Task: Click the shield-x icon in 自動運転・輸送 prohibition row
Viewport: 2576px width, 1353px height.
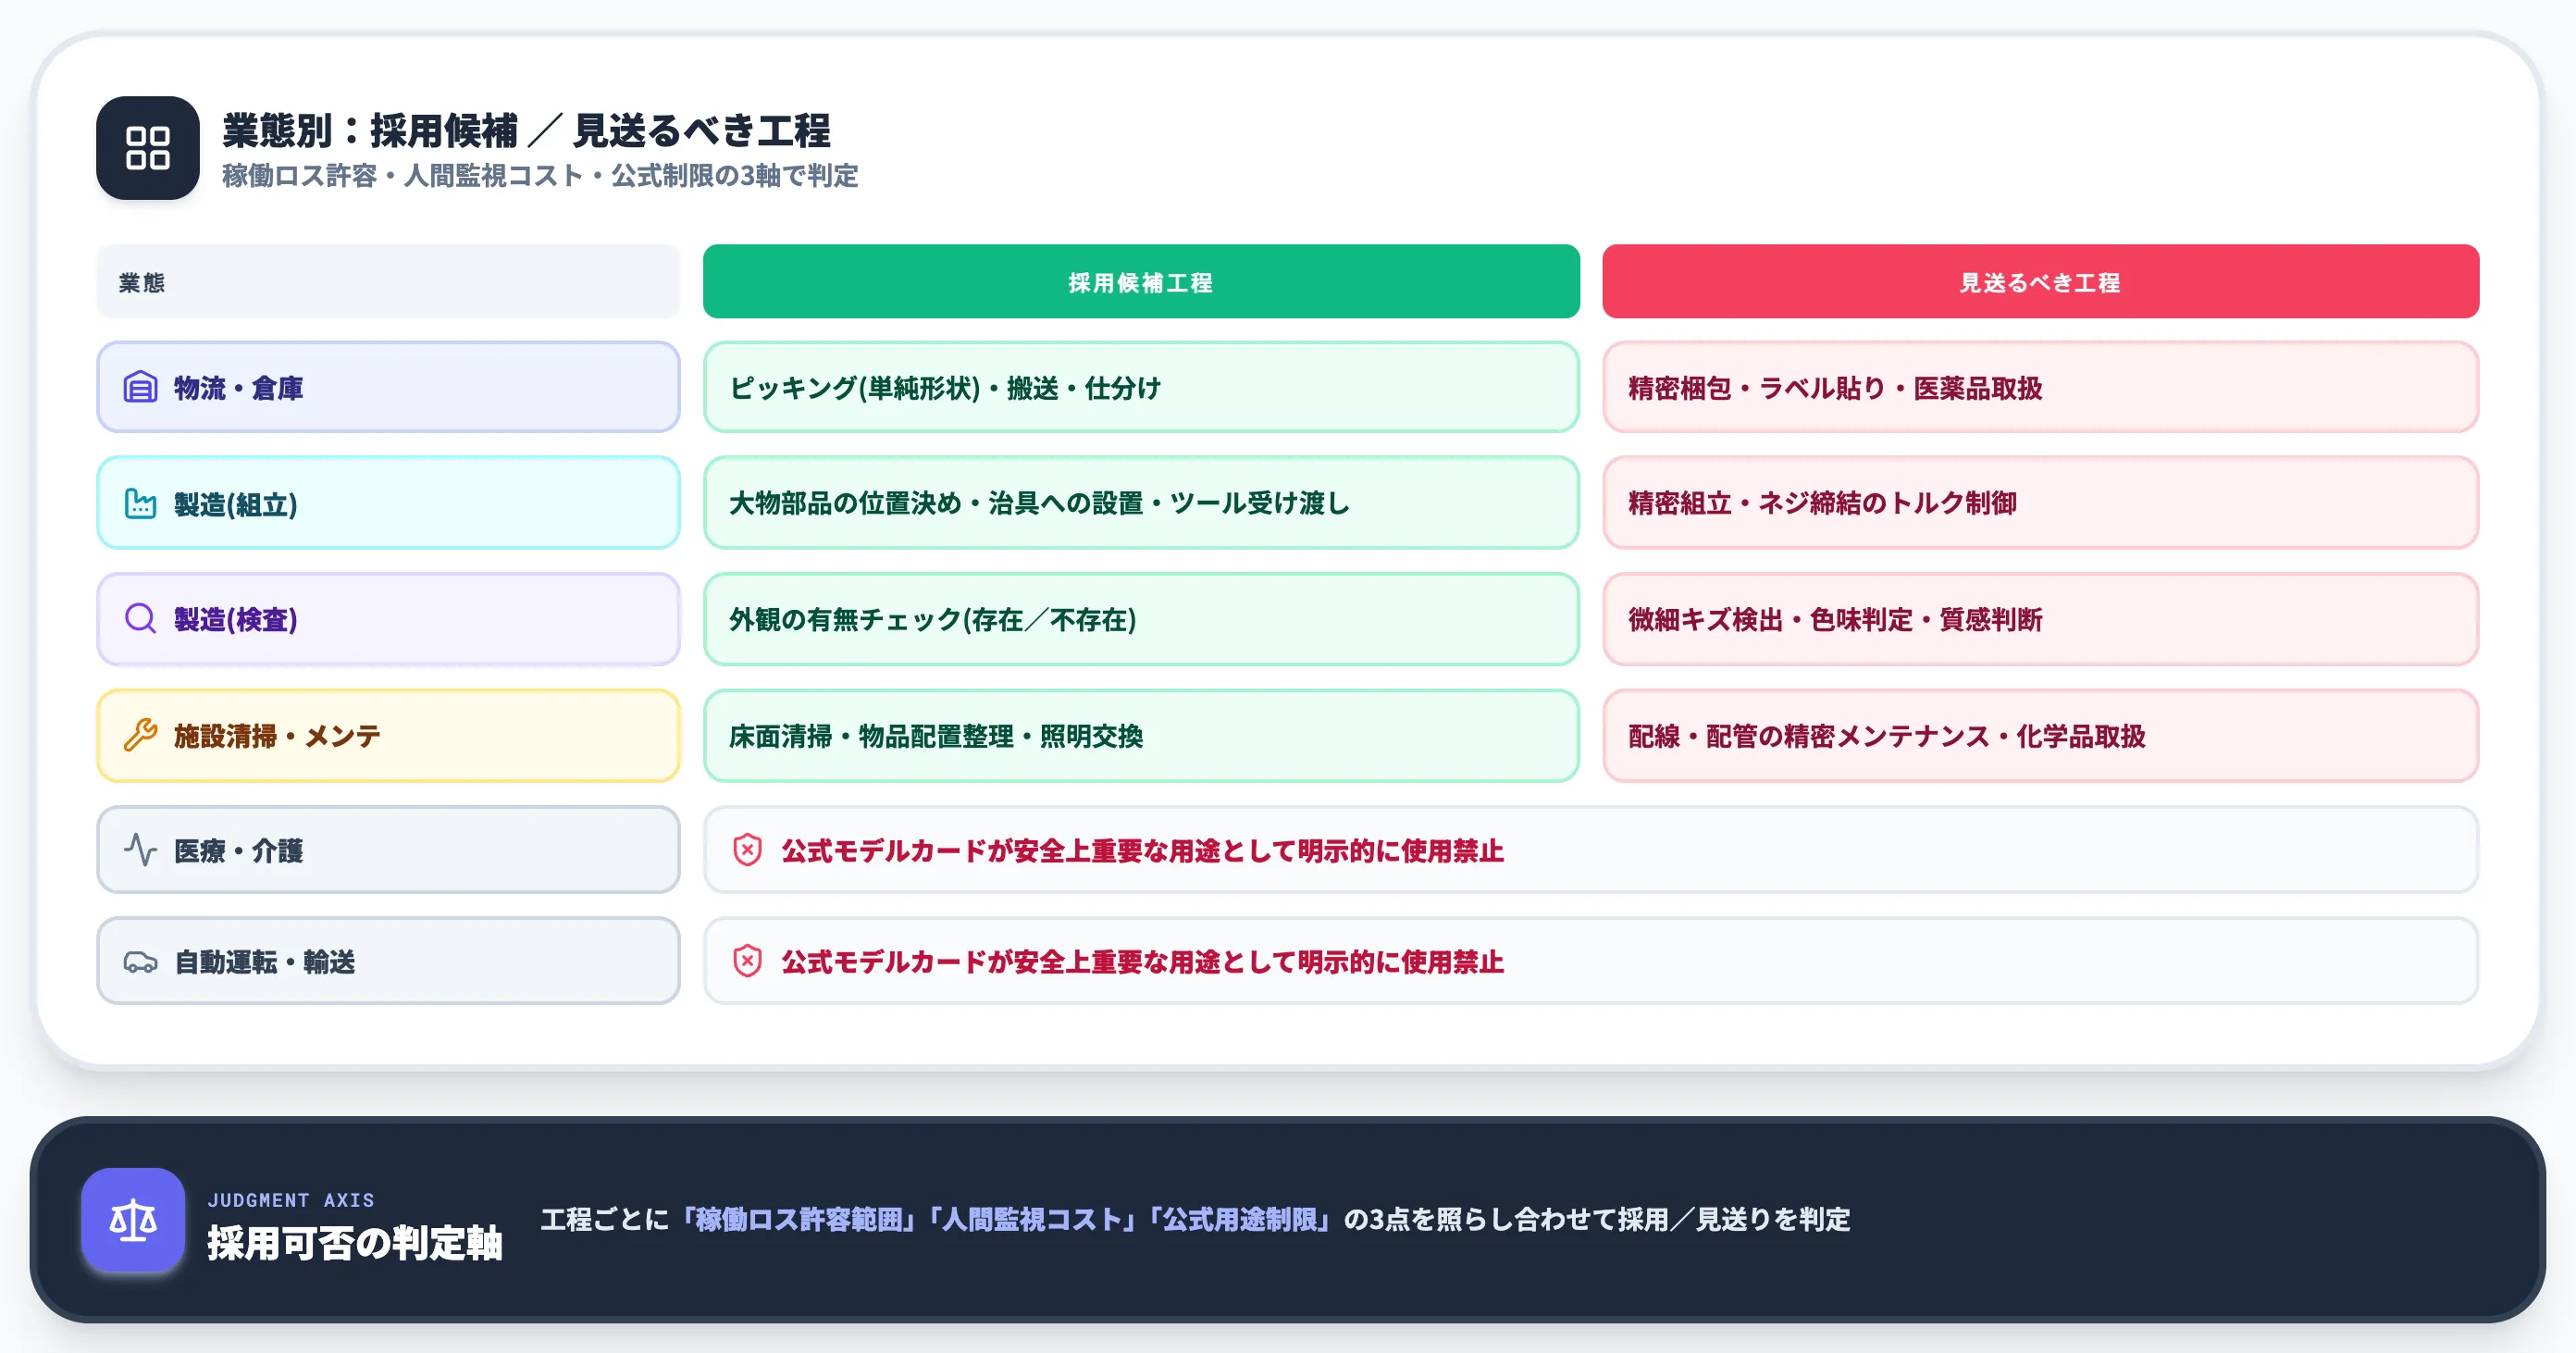Action: [747, 962]
